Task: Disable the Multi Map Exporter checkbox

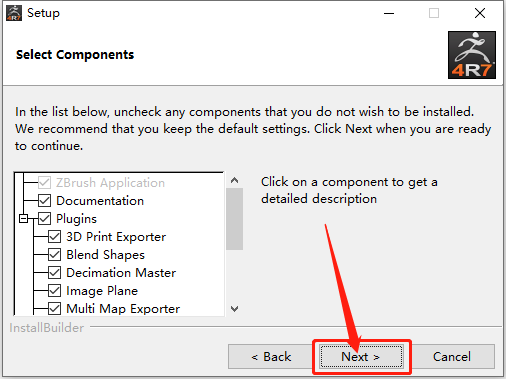Action: 54,309
